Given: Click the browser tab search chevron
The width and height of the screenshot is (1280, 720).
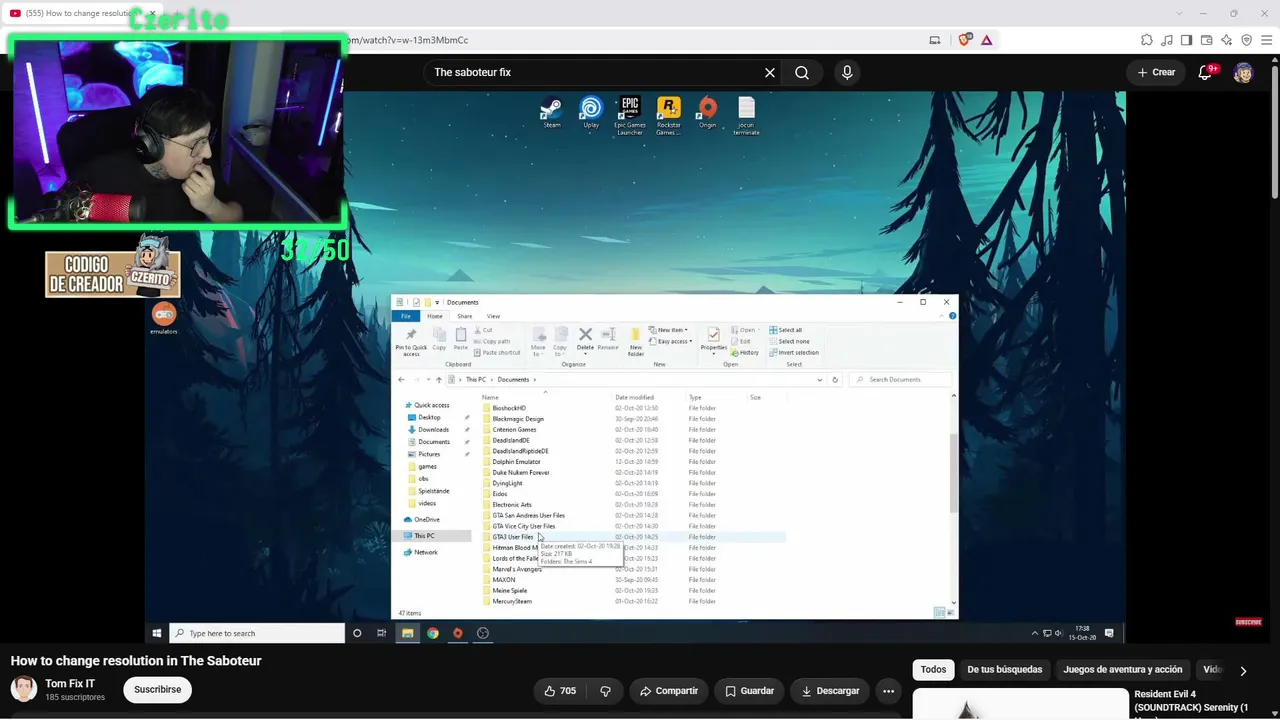Looking at the screenshot, I should (1178, 13).
